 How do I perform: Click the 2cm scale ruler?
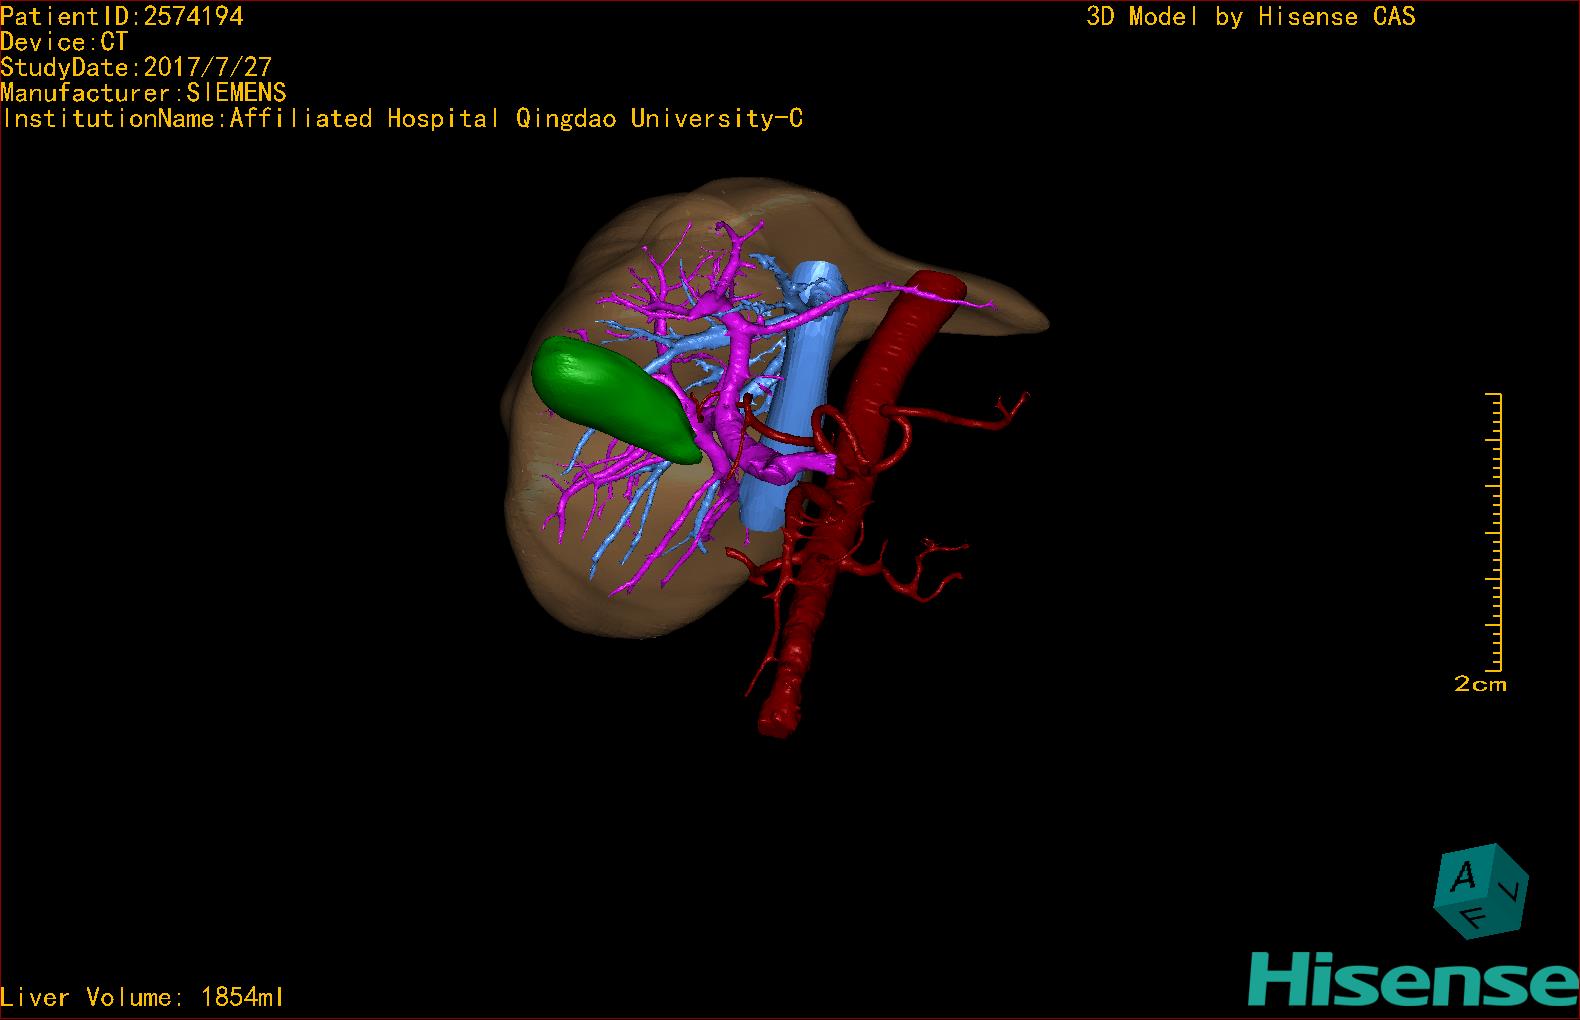pyautogui.click(x=1494, y=532)
